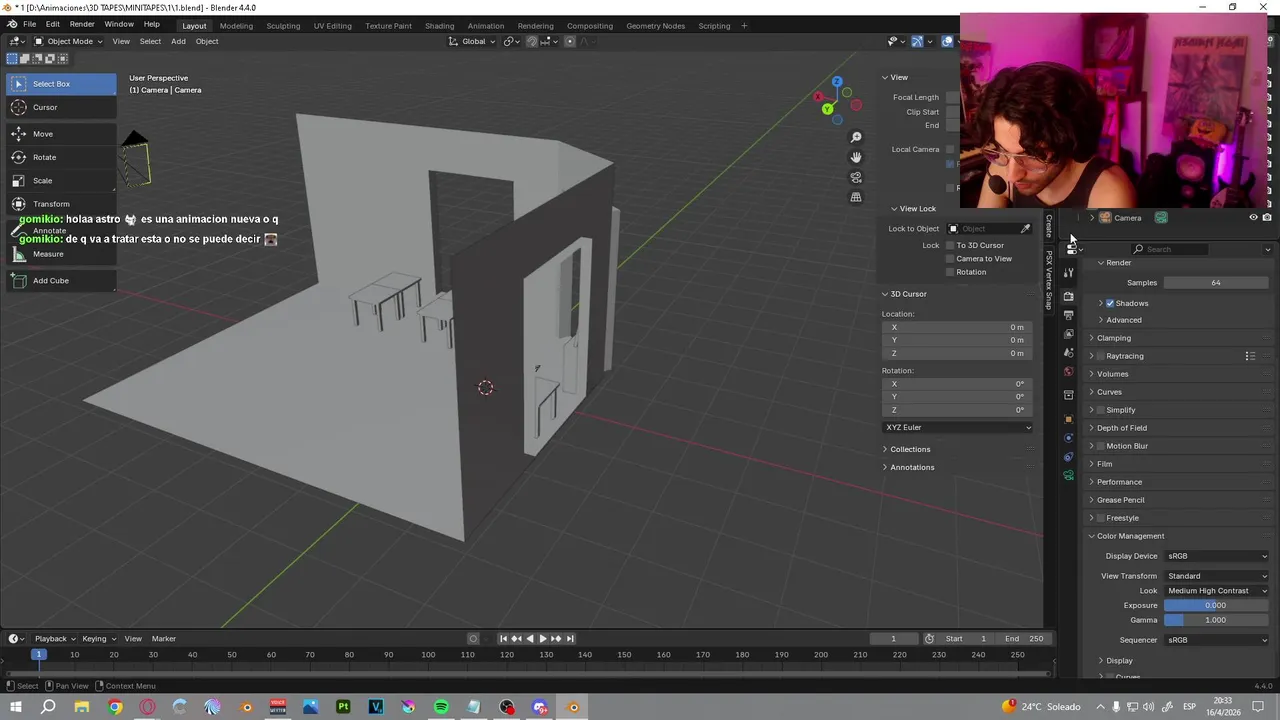The width and height of the screenshot is (1280, 720).
Task: Open Substance Painter from the taskbar
Action: click(343, 707)
